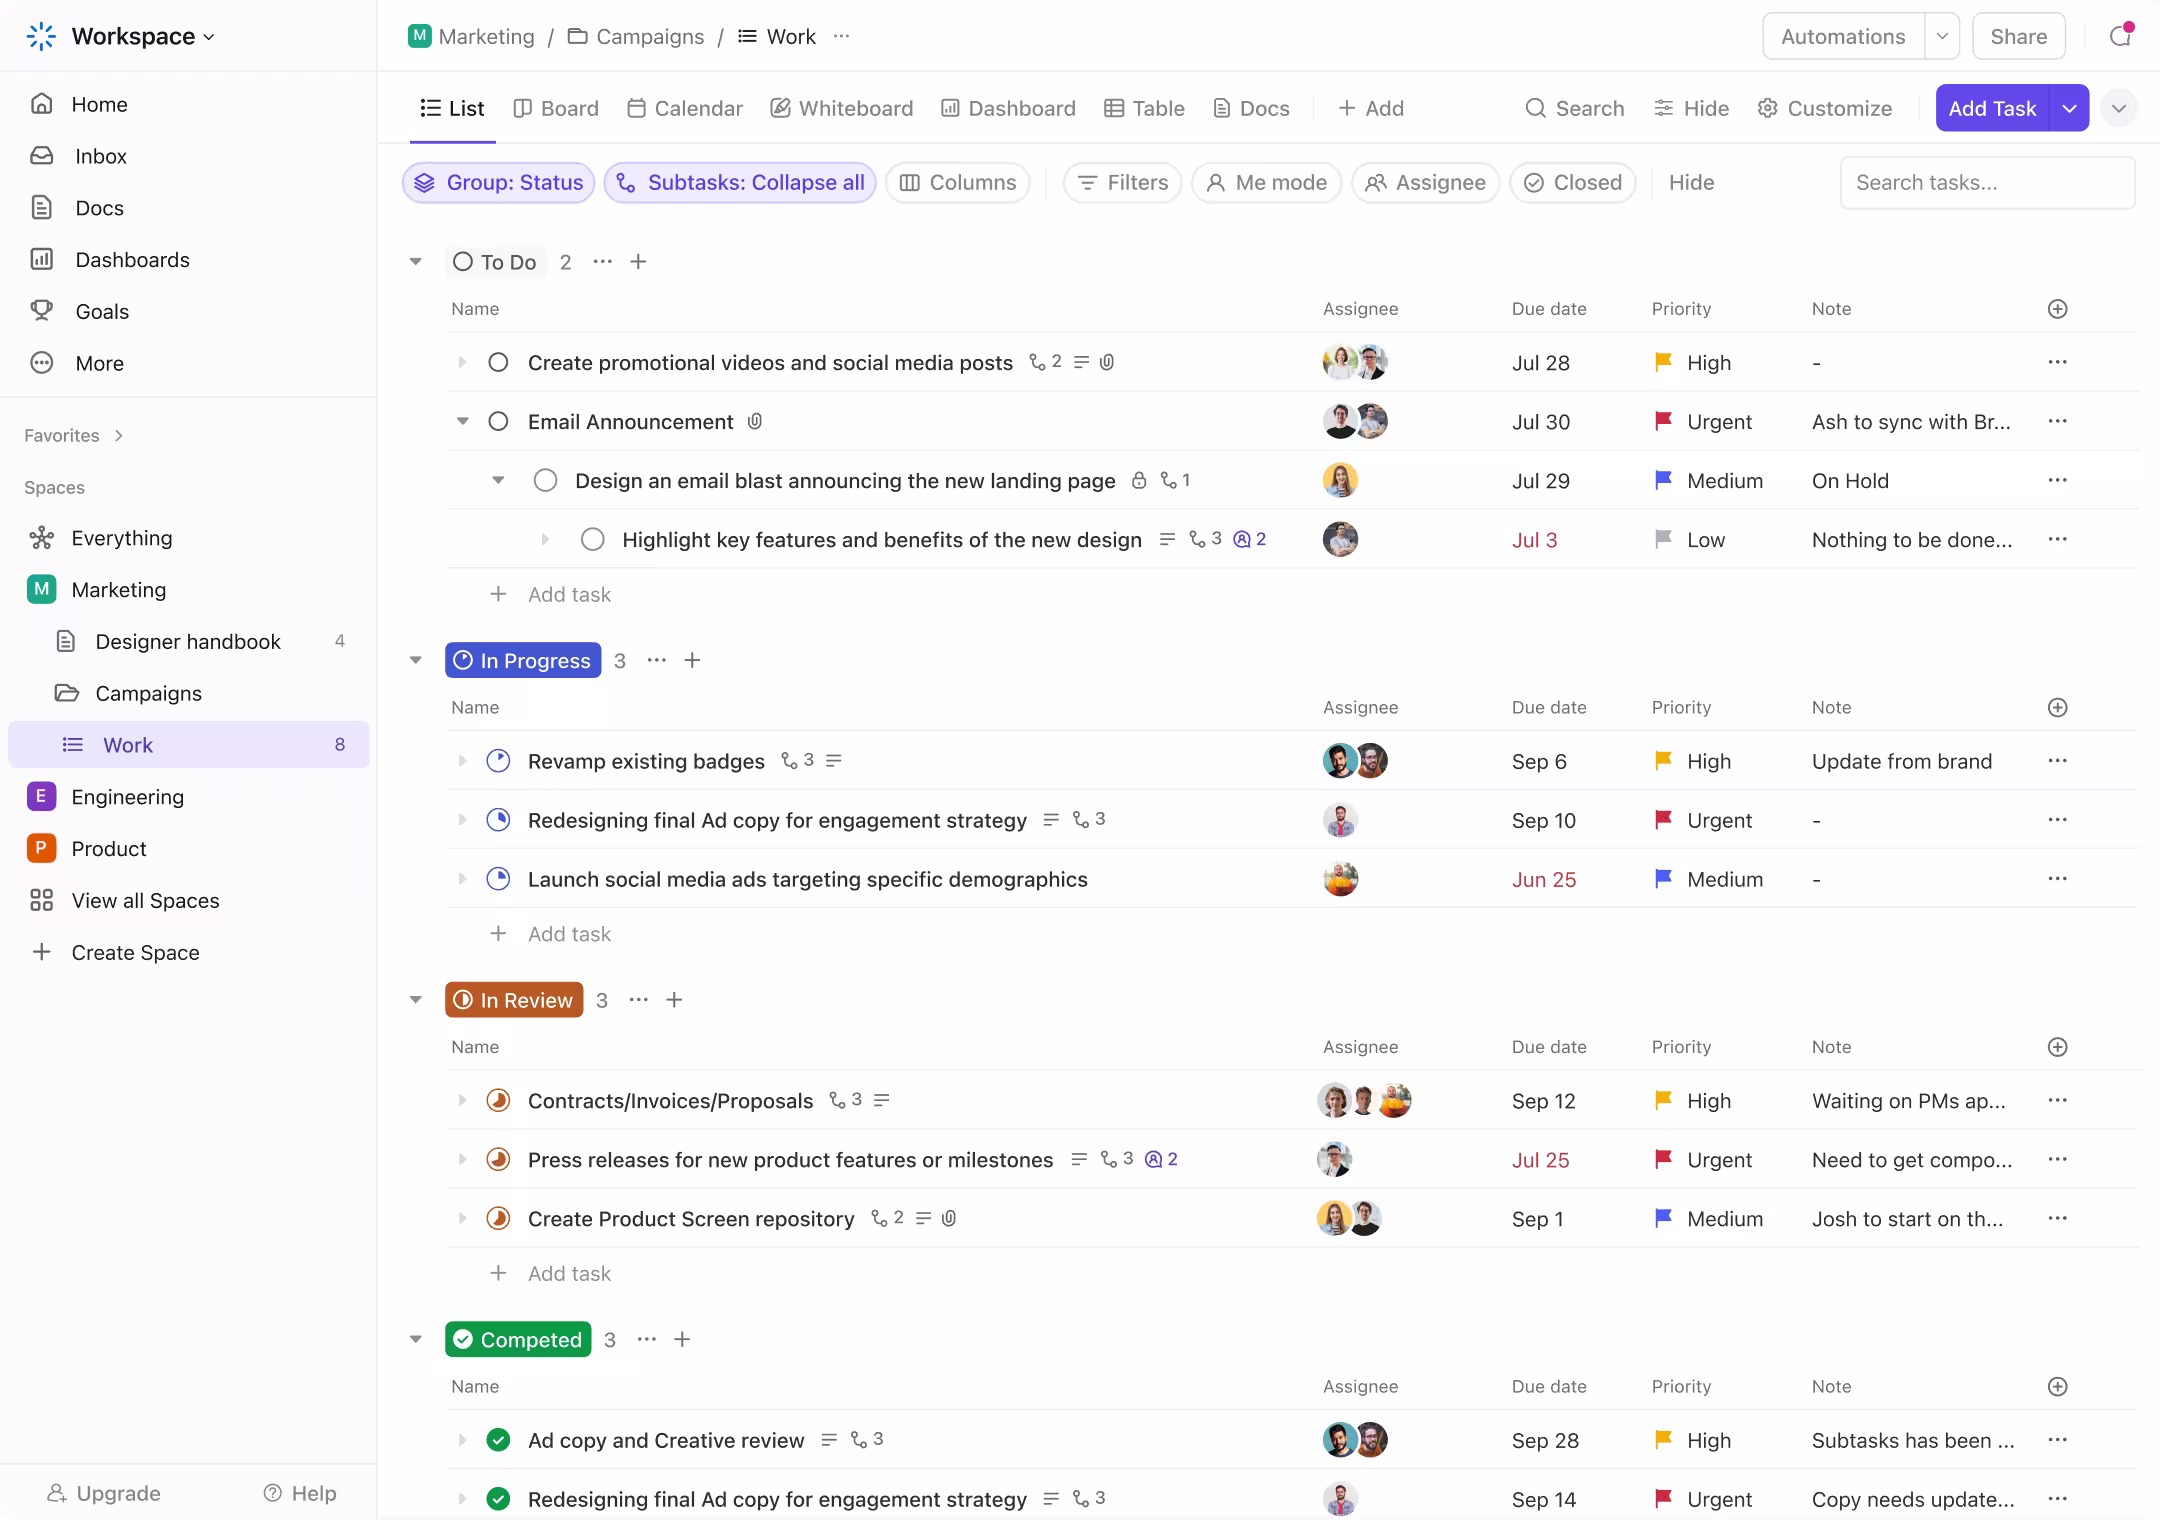Viewport: 2160px width, 1520px height.
Task: Toggle status circle for Create promotional videos task
Action: (x=498, y=362)
